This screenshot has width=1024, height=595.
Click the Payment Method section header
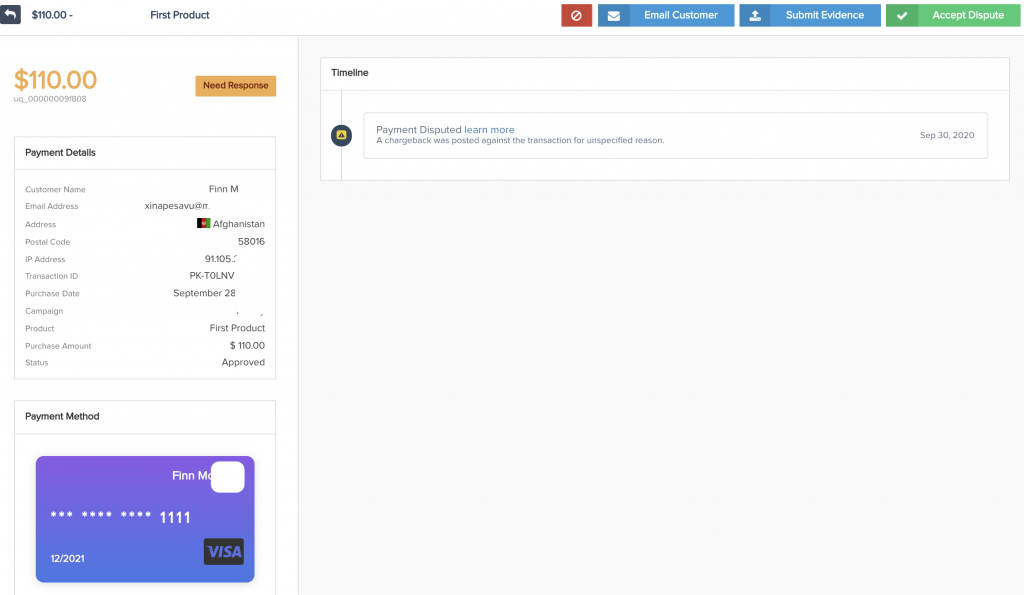(62, 417)
